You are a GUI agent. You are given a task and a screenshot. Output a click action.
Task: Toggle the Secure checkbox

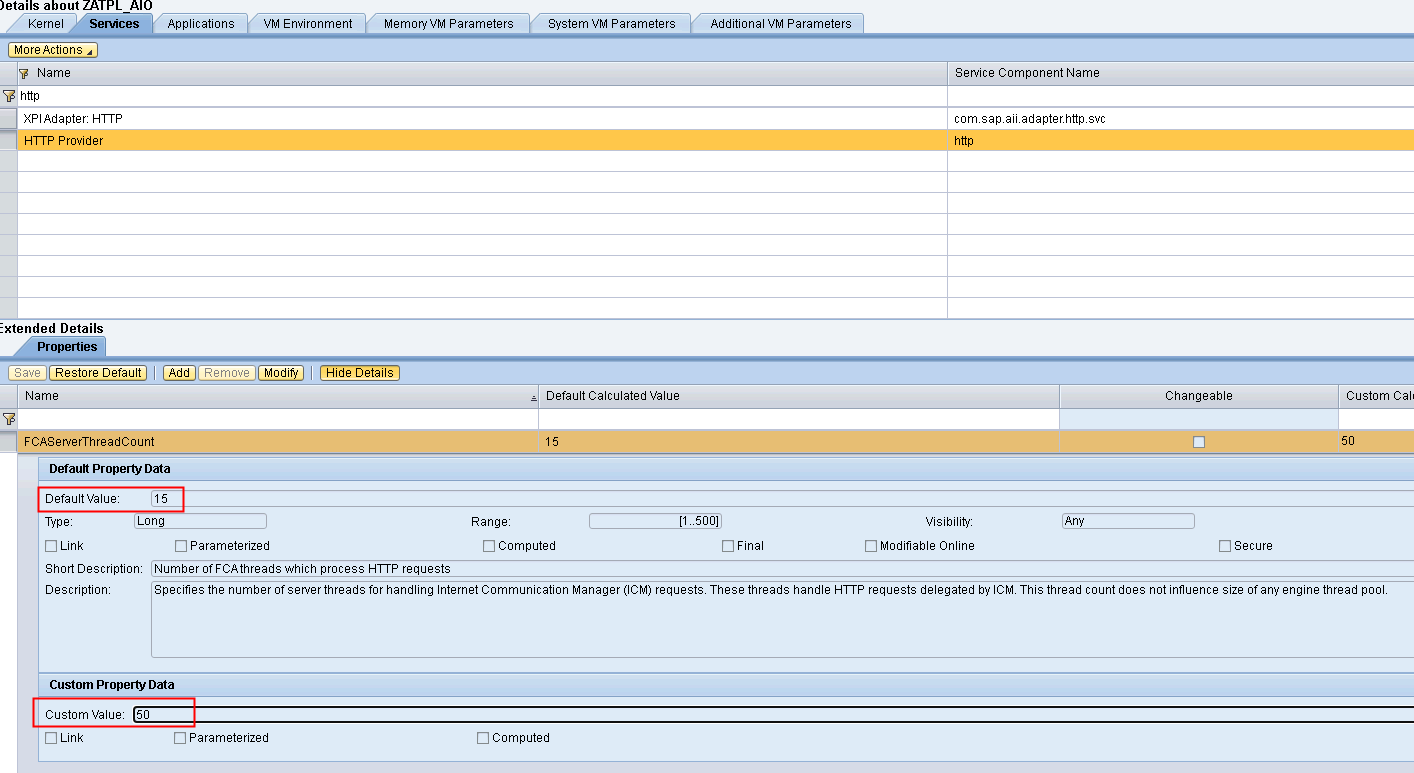click(x=1225, y=546)
